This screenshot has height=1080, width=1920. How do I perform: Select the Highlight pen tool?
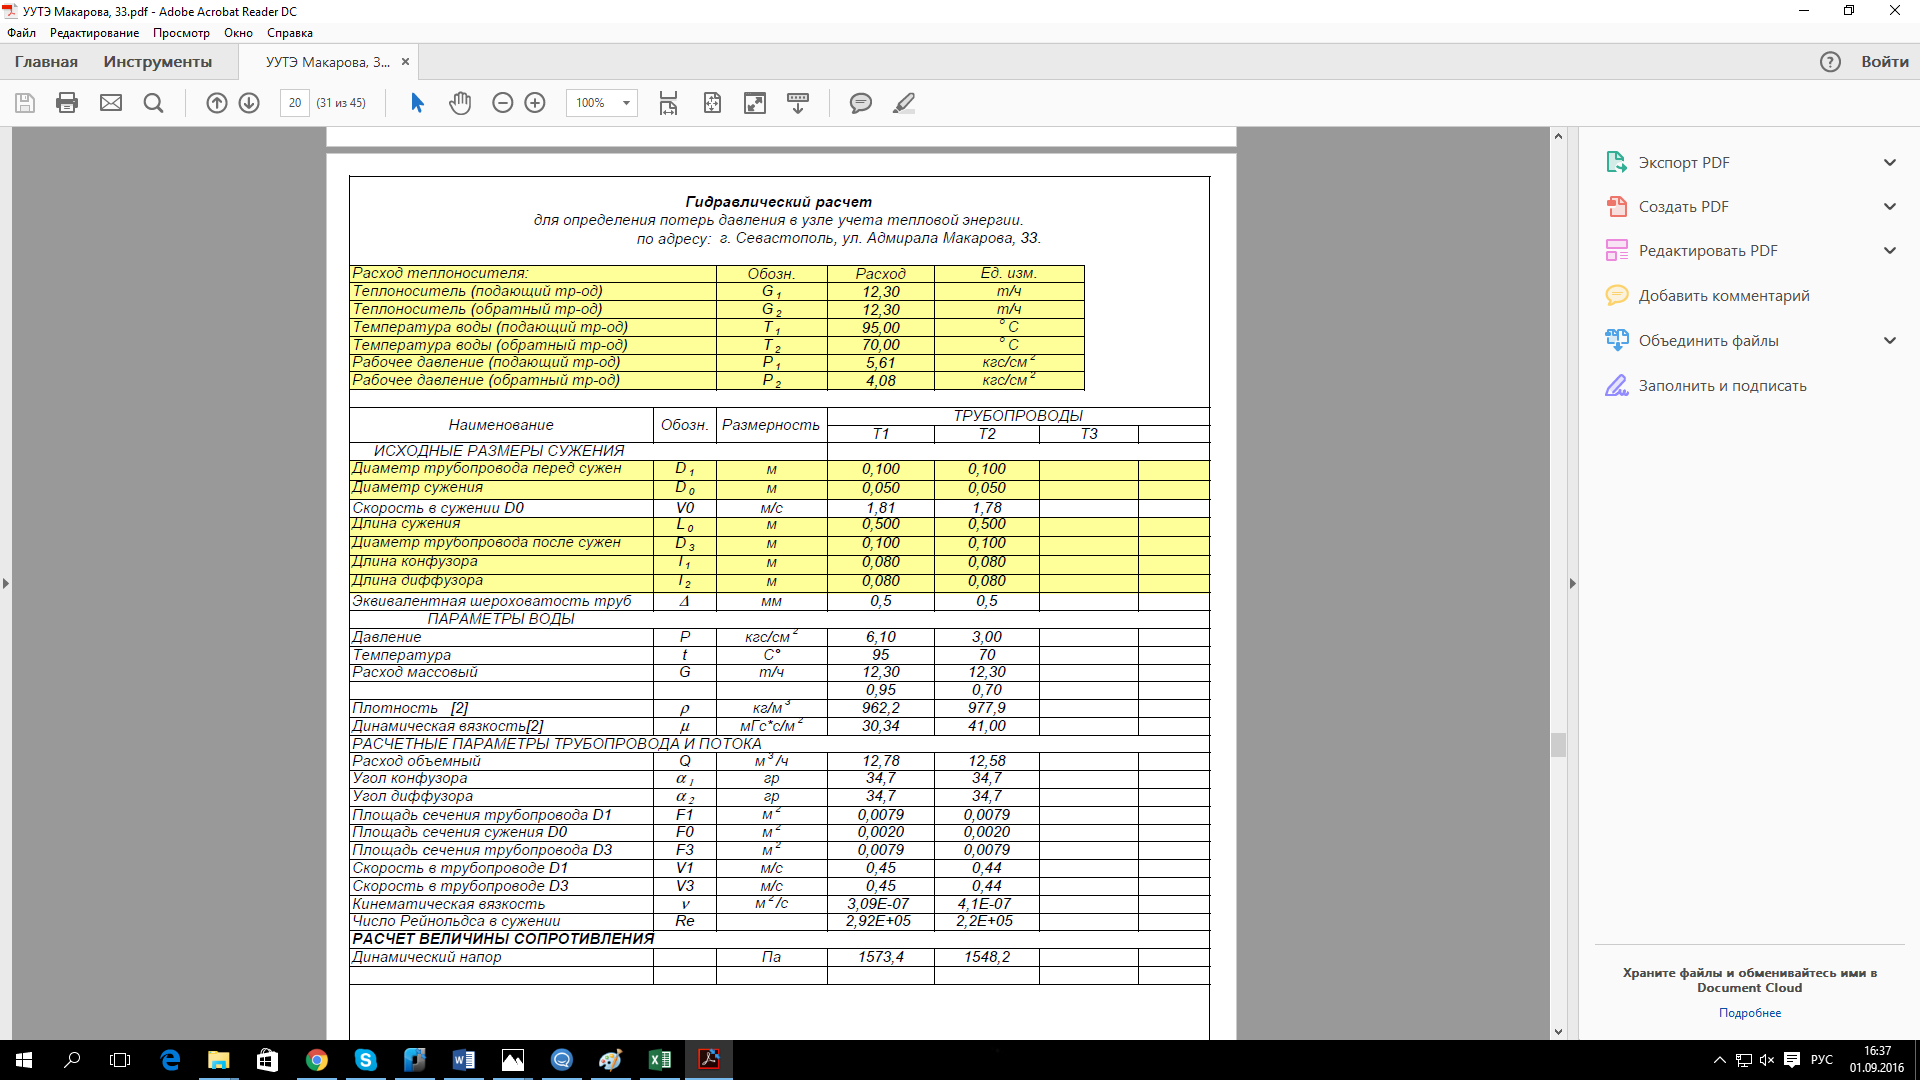point(904,103)
